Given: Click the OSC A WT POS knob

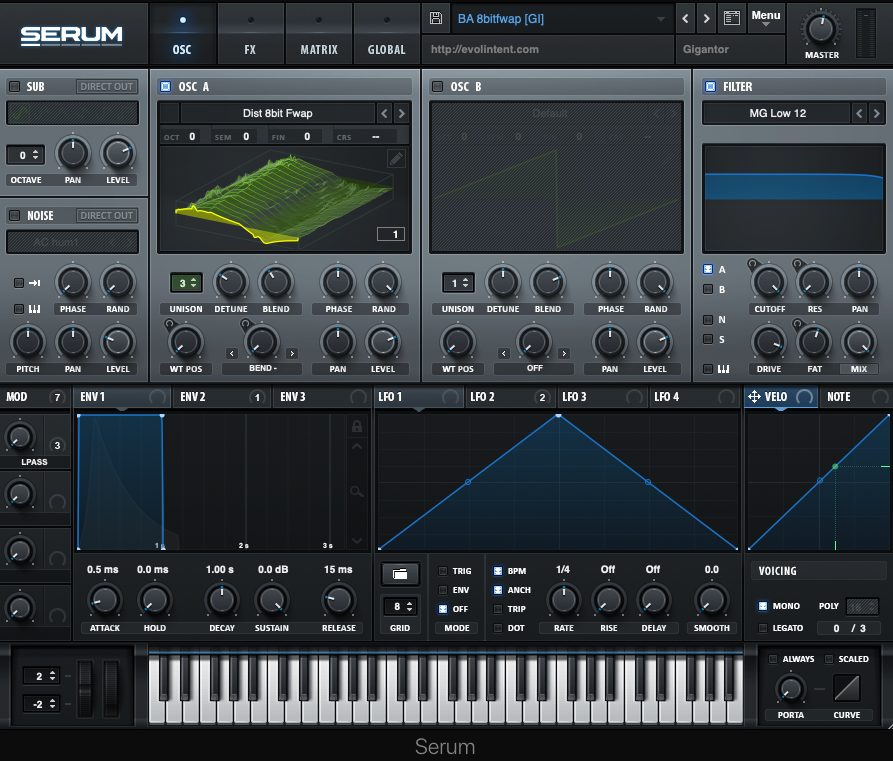Looking at the screenshot, I should [186, 342].
